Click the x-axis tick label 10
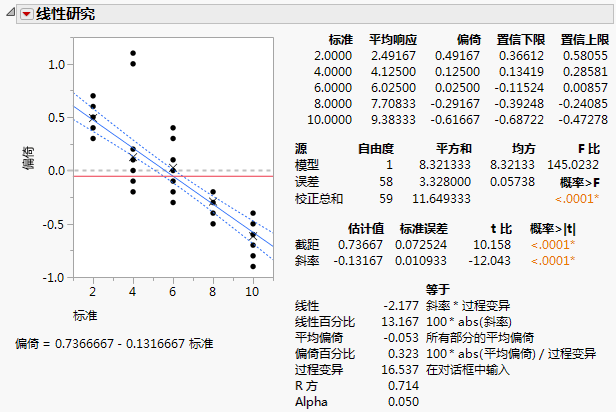This screenshot has height=412, width=616. [252, 292]
